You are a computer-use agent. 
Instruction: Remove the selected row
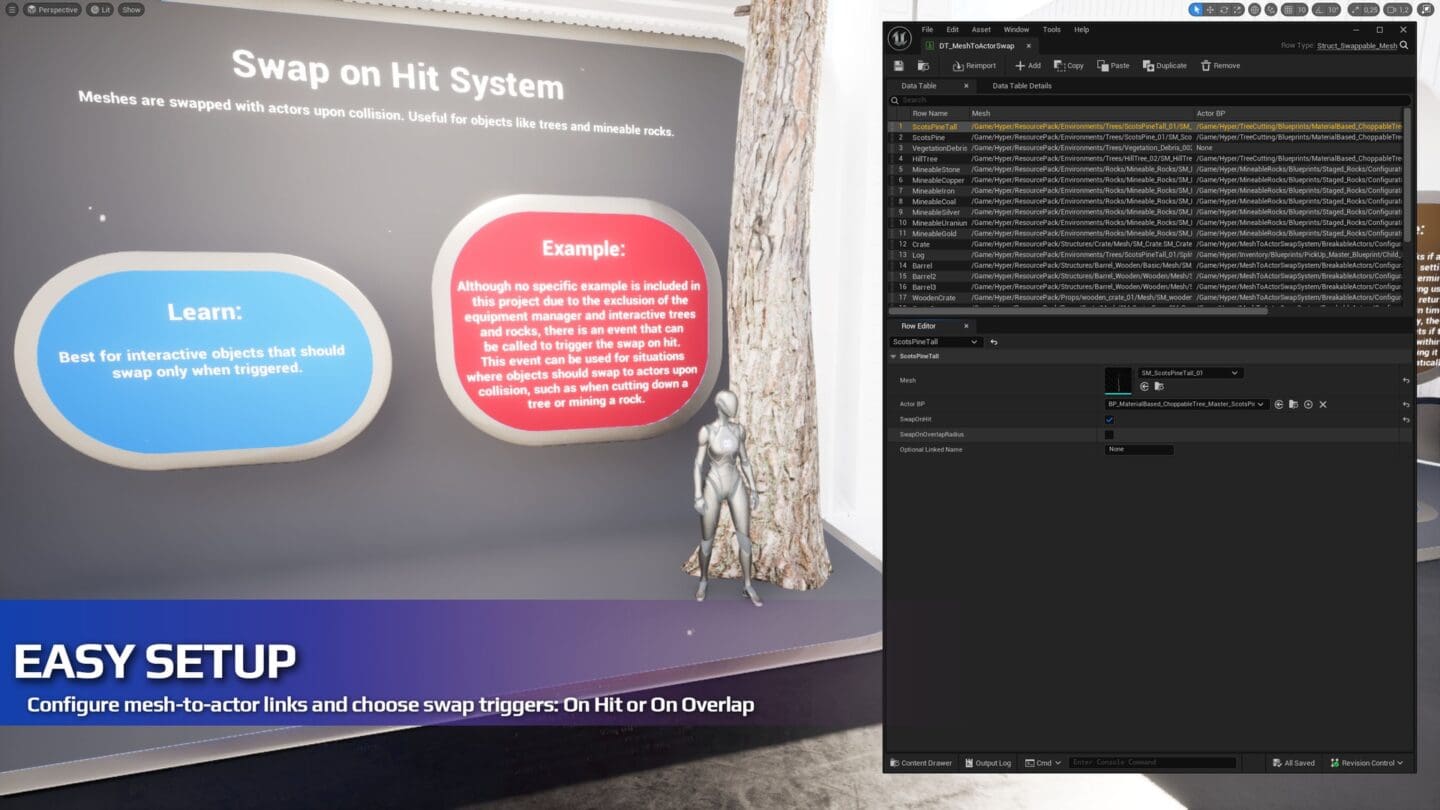pyautogui.click(x=1220, y=66)
